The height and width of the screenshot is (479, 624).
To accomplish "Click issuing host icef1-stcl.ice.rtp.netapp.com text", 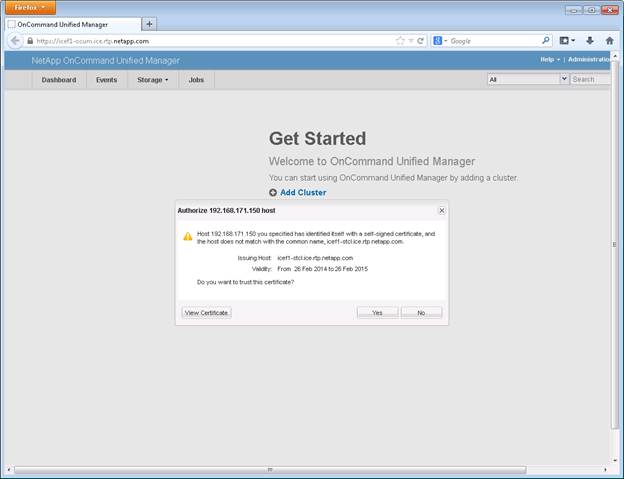I will pyautogui.click(x=315, y=258).
